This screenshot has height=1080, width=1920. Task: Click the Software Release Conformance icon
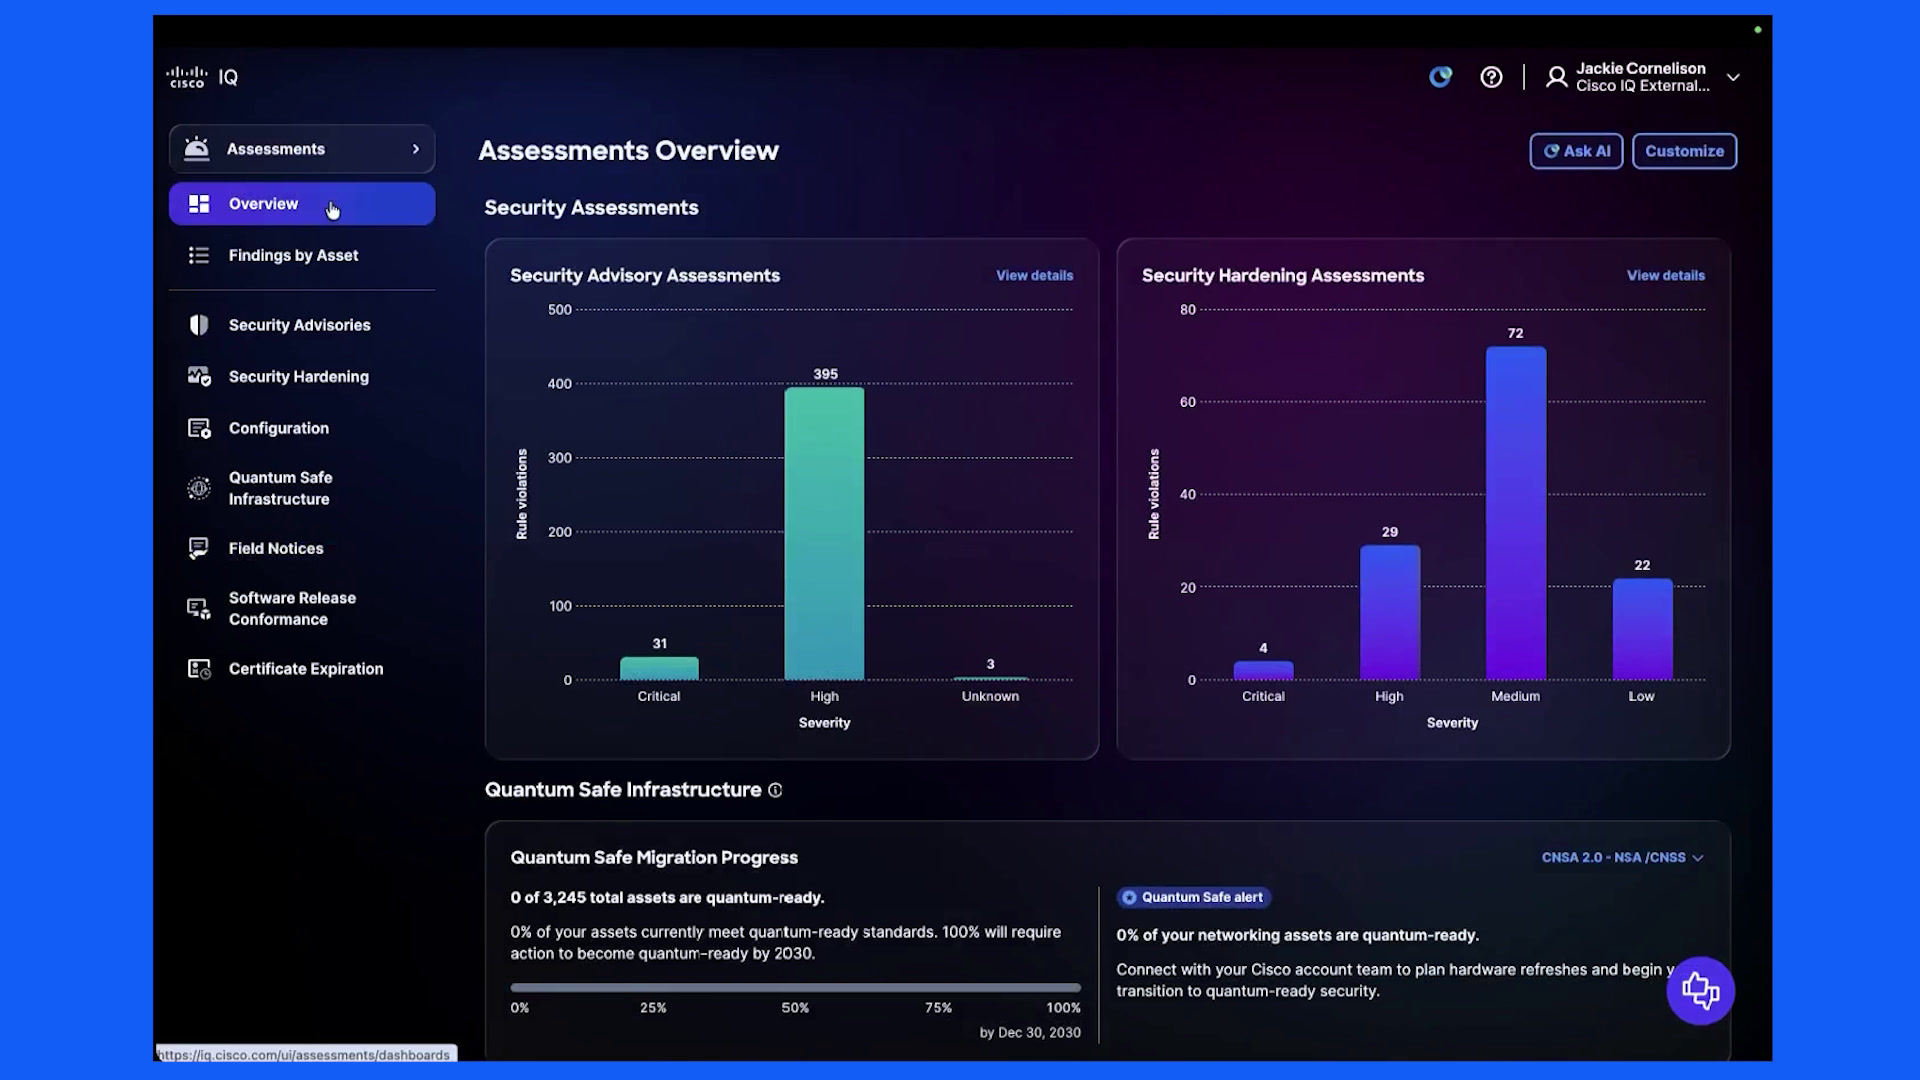(x=199, y=608)
